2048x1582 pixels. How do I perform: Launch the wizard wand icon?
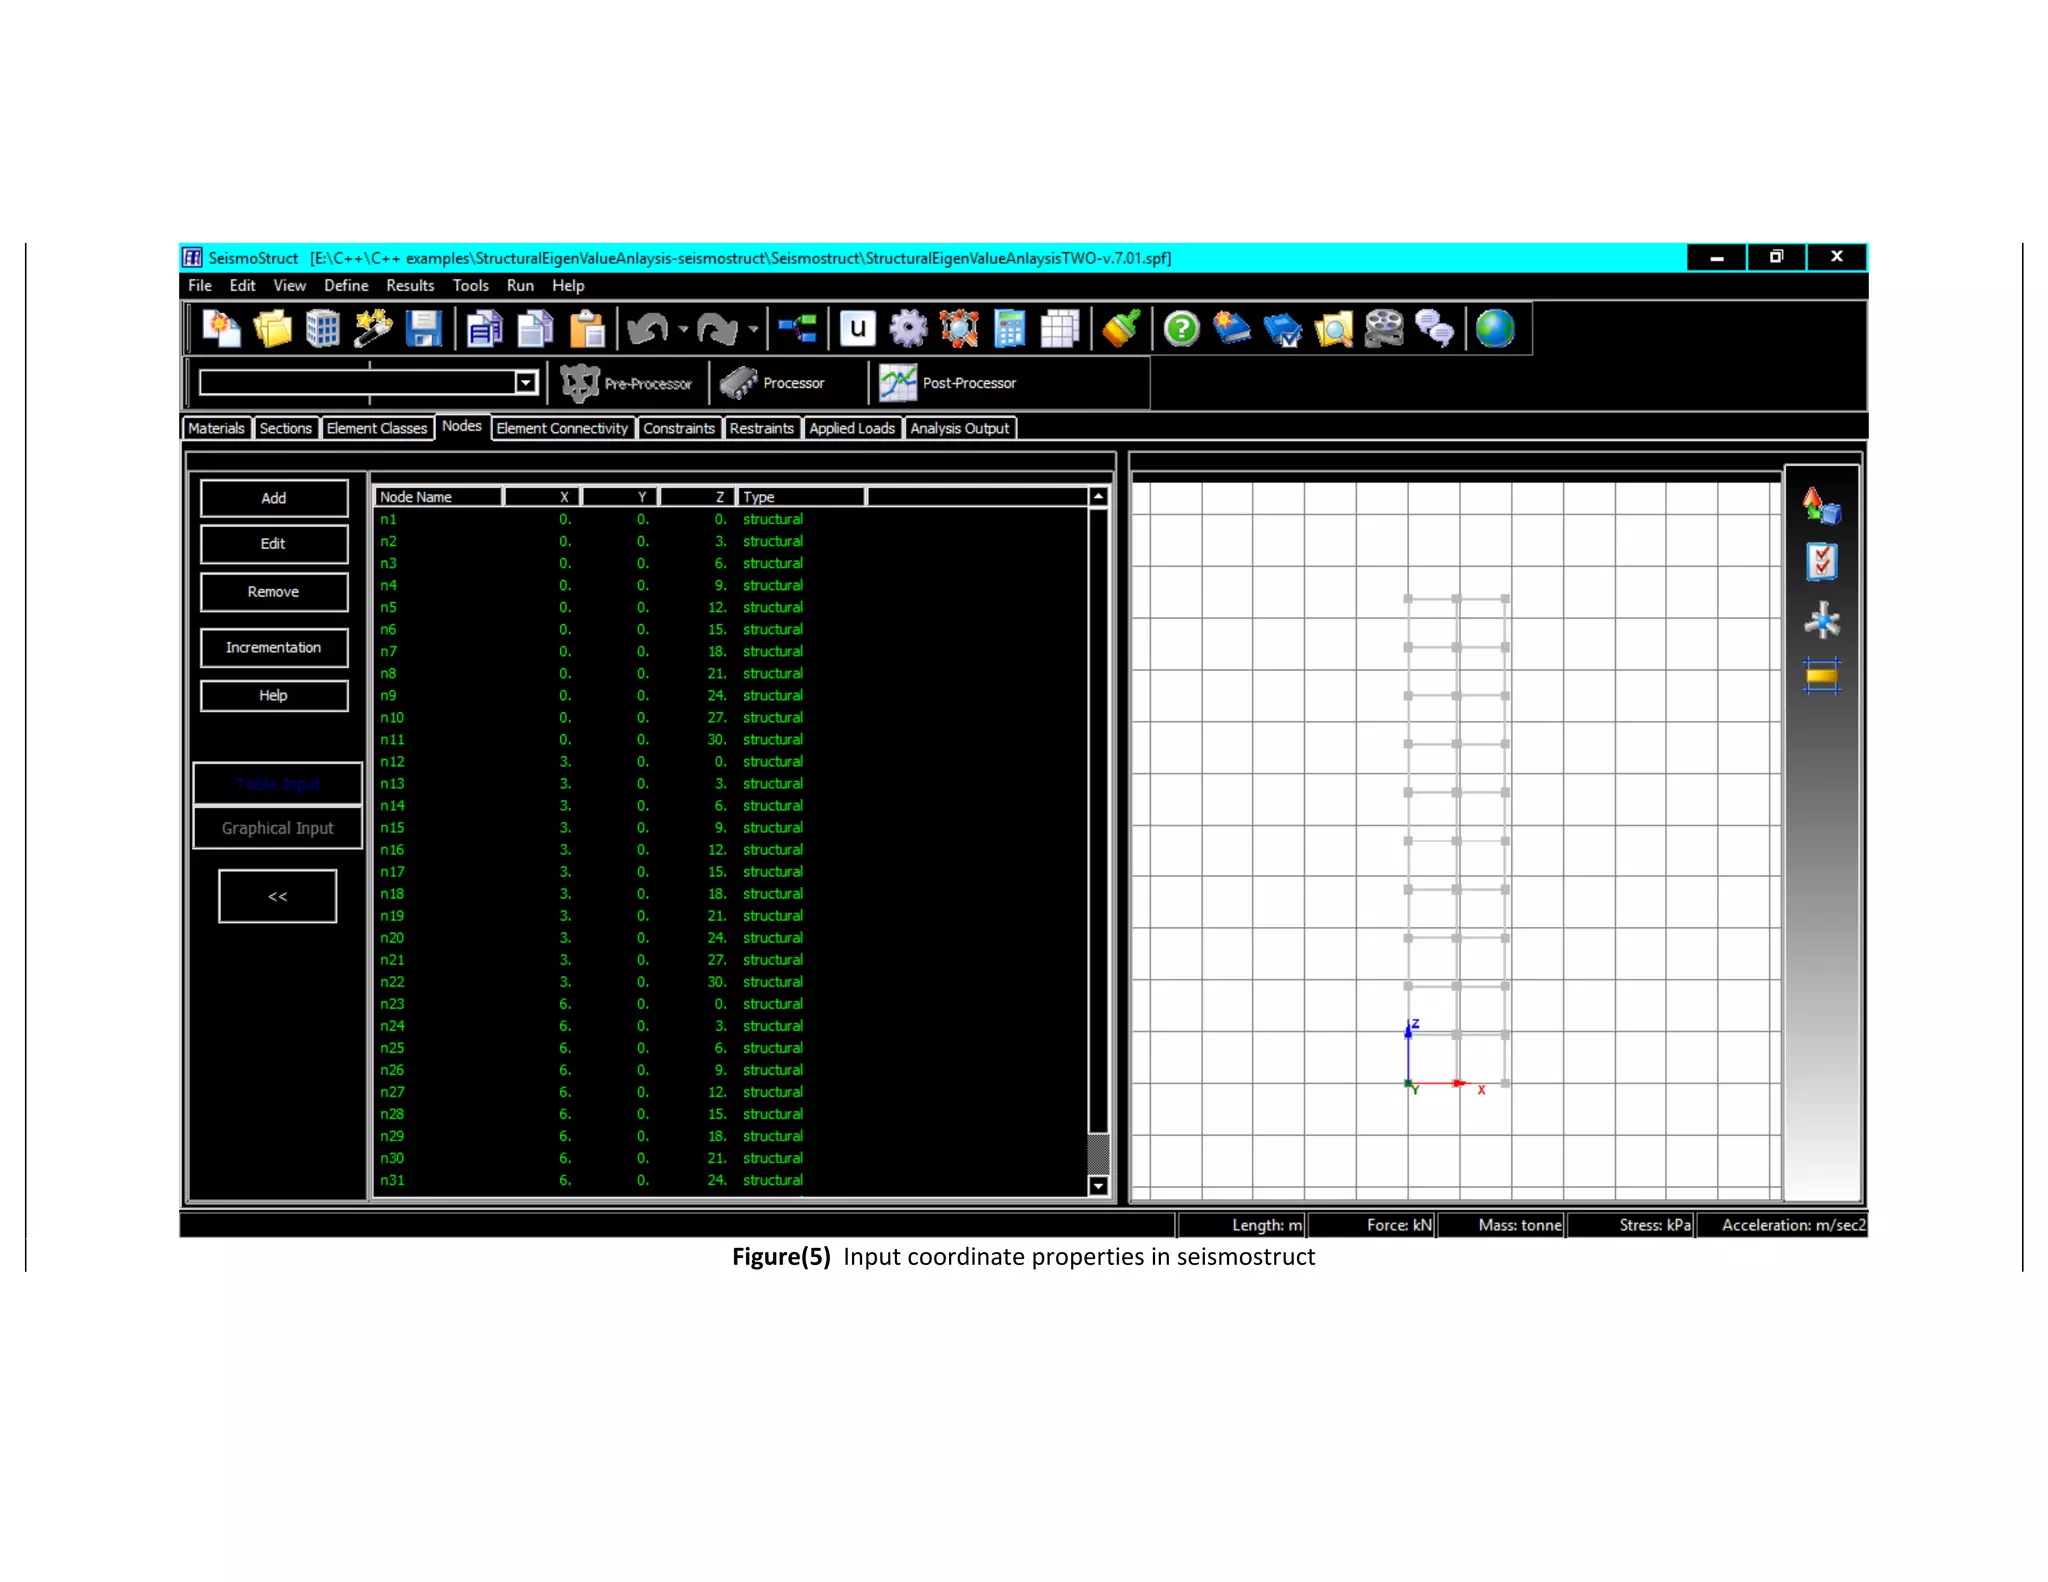tap(373, 329)
